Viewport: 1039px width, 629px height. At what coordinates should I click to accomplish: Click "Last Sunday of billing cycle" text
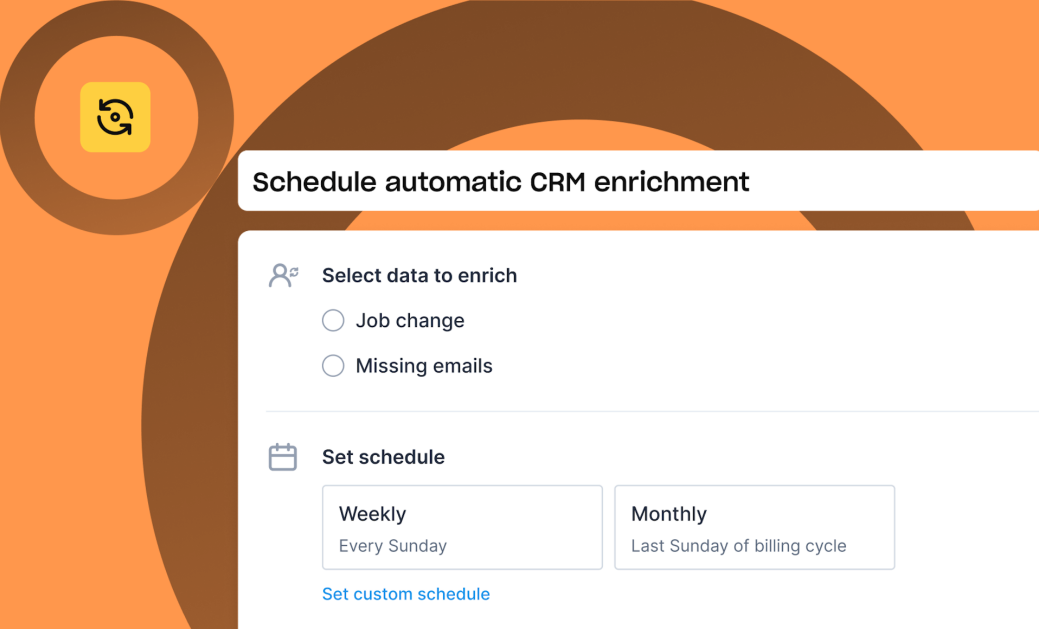click(739, 546)
